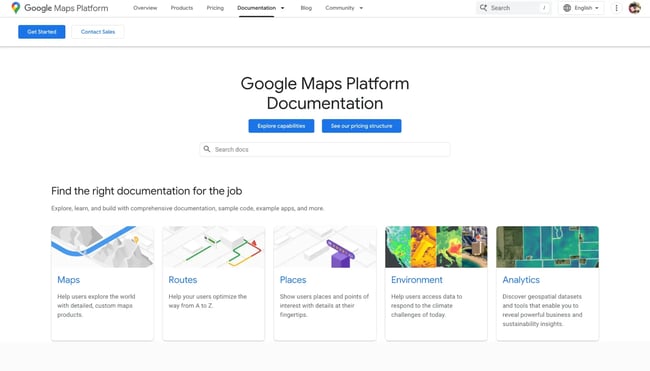Screen dimensions: 650x371
Task: Open the Community menu item
Action: tap(340, 8)
